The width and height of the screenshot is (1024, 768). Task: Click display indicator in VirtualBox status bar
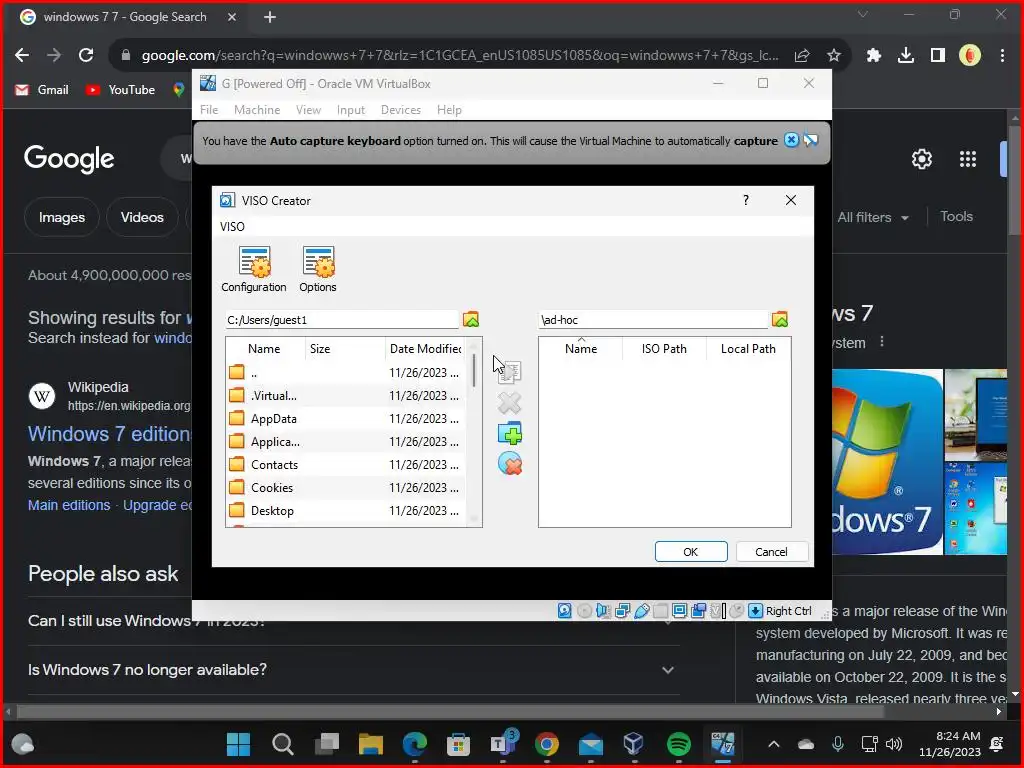[x=679, y=611]
